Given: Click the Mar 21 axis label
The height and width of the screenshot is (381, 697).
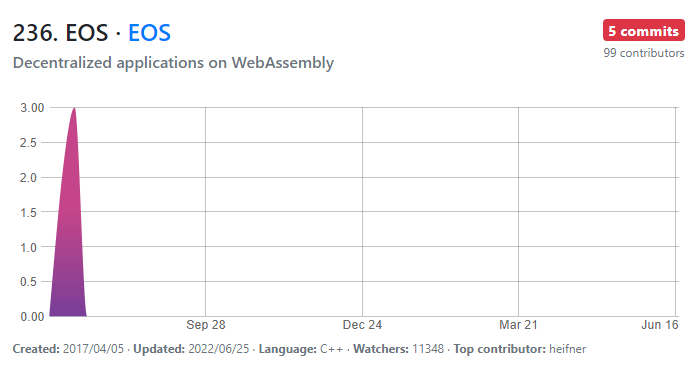Looking at the screenshot, I should (518, 325).
